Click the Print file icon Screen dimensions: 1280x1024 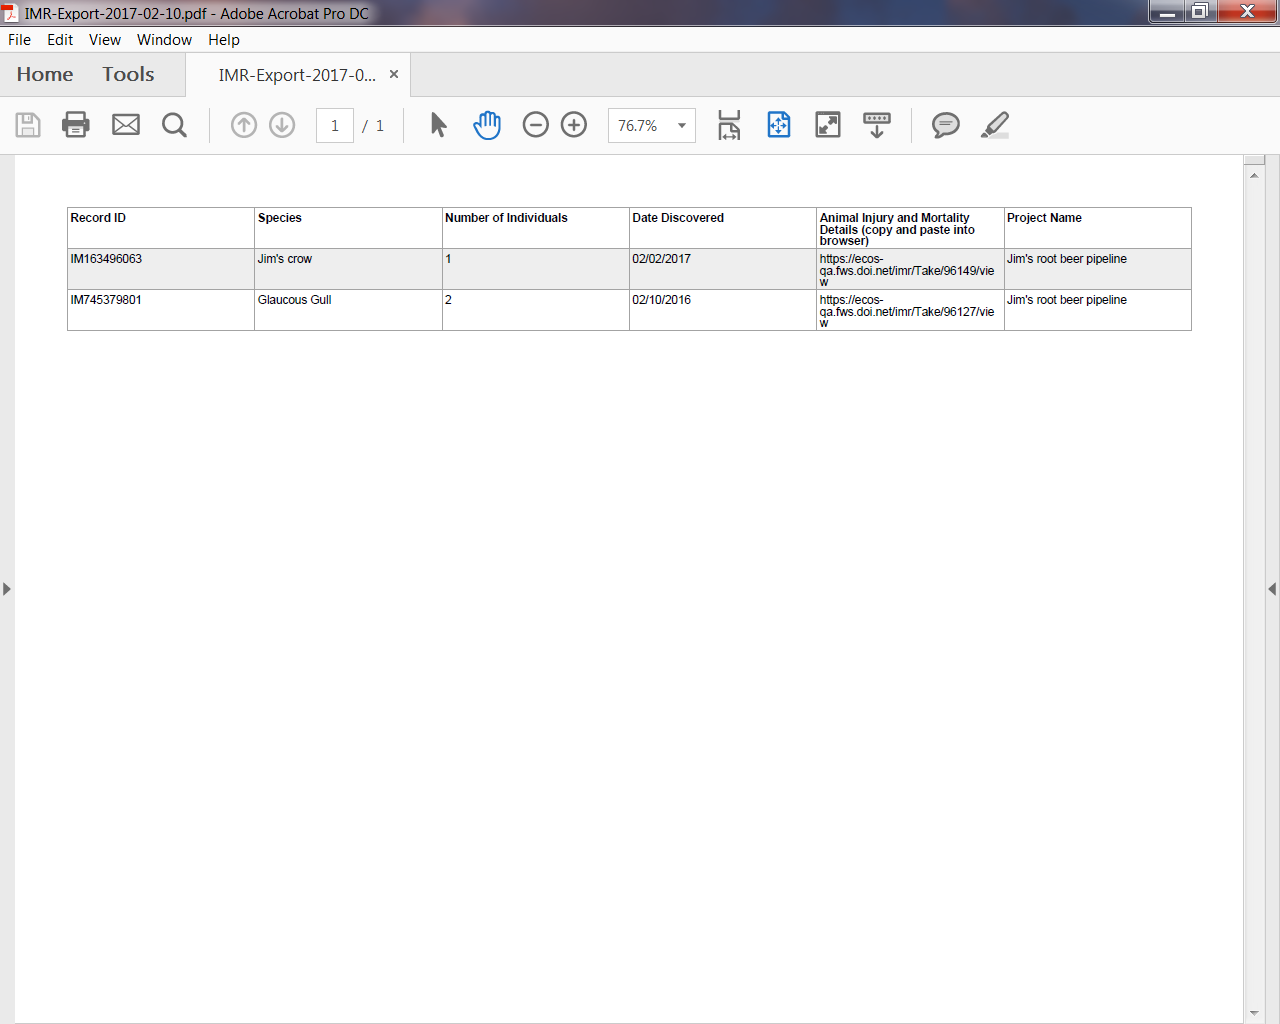tap(76, 125)
